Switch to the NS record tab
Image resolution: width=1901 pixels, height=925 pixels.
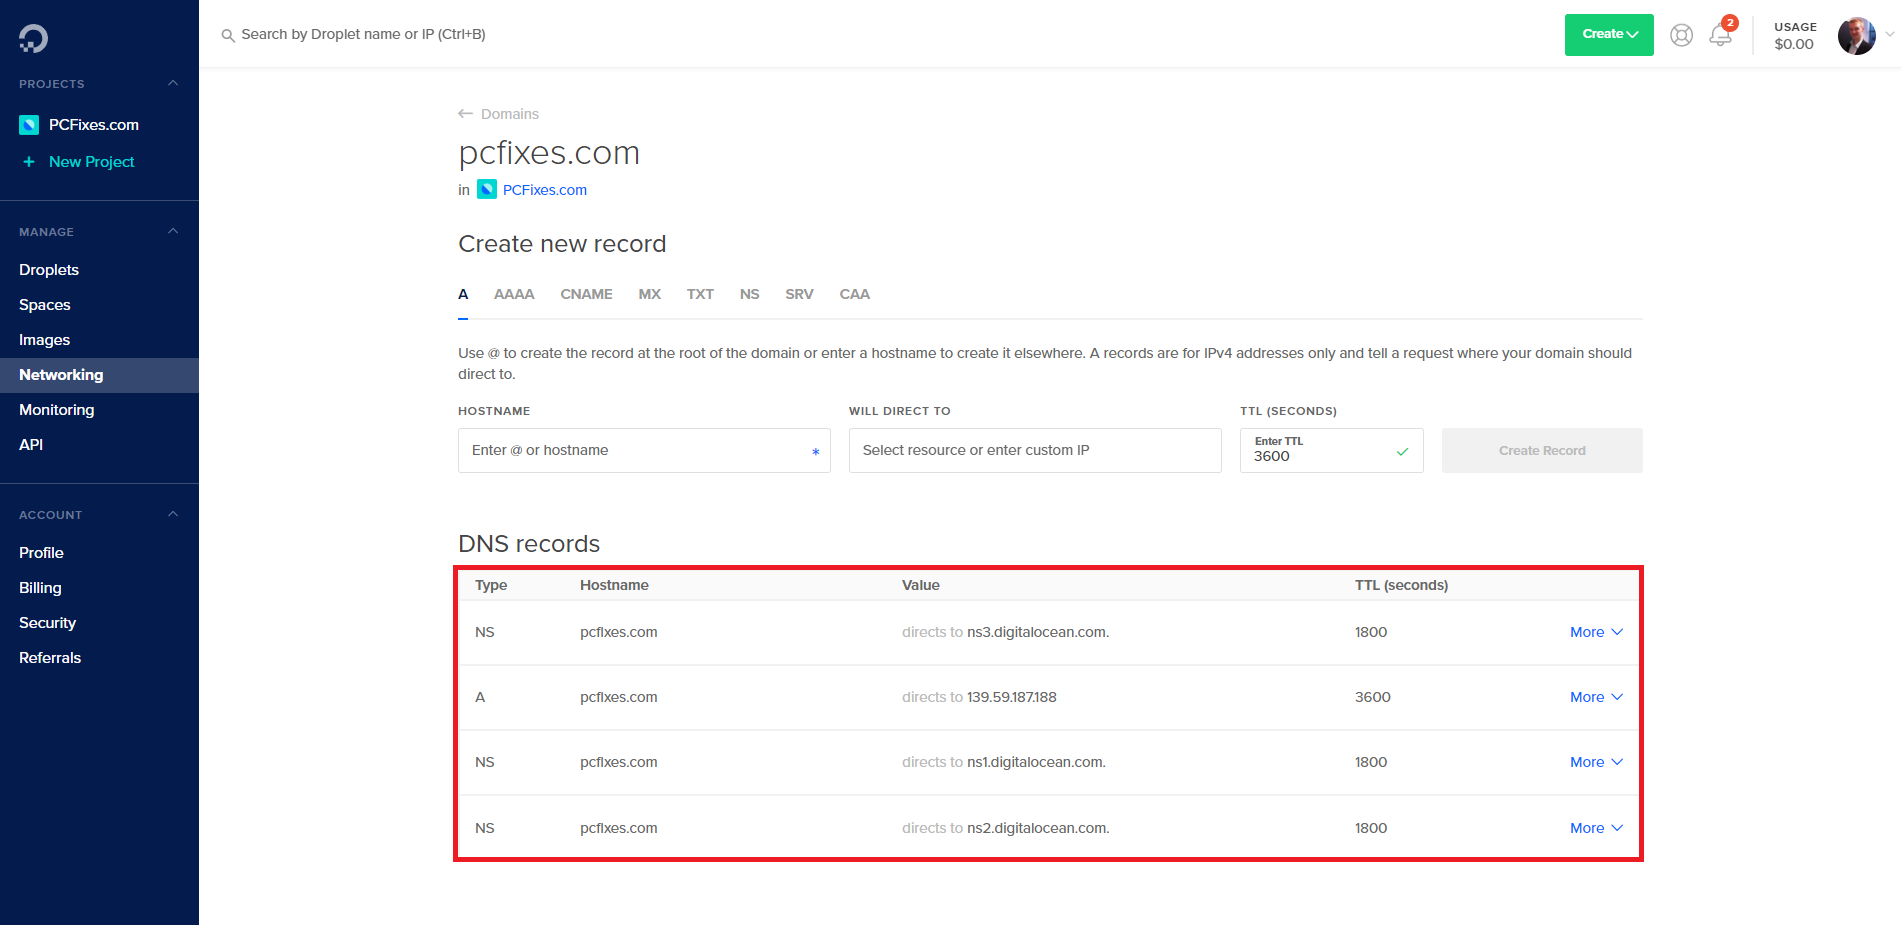pos(750,295)
